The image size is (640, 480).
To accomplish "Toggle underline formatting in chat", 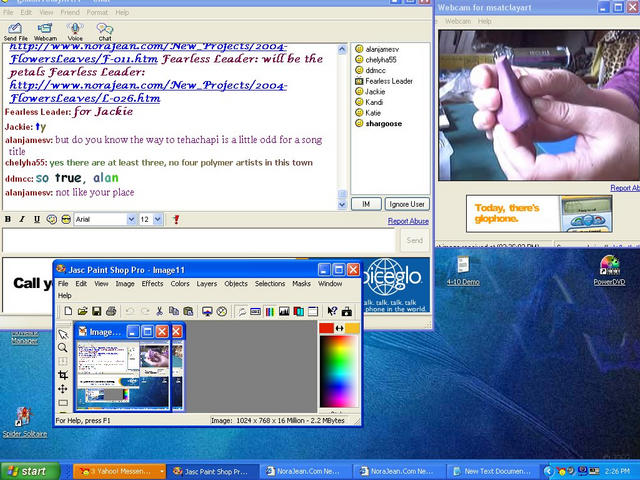I will tap(37, 219).
